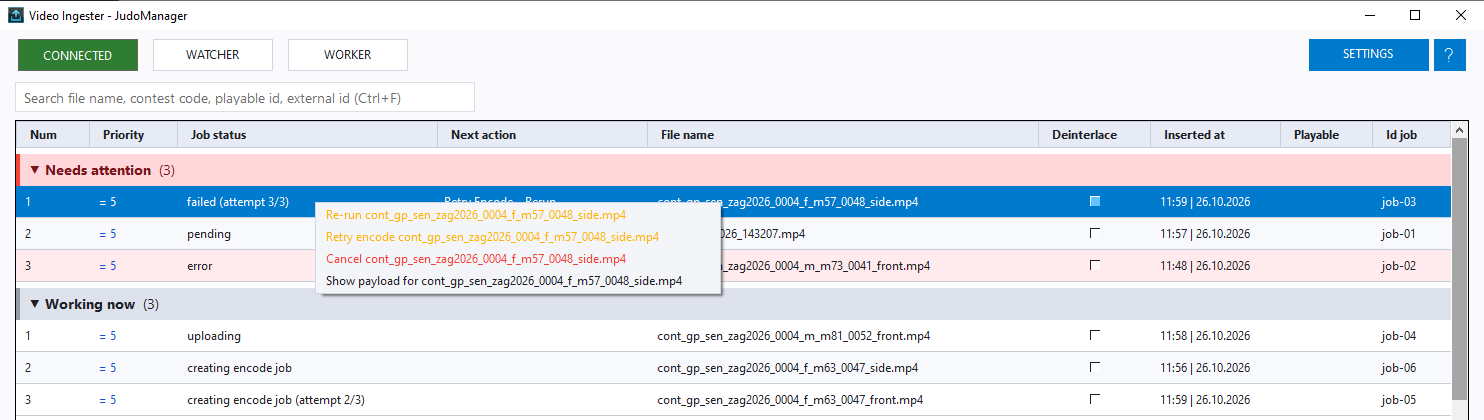The width and height of the screenshot is (1484, 420).
Task: Click the CONNECTED status button
Action: tap(78, 55)
